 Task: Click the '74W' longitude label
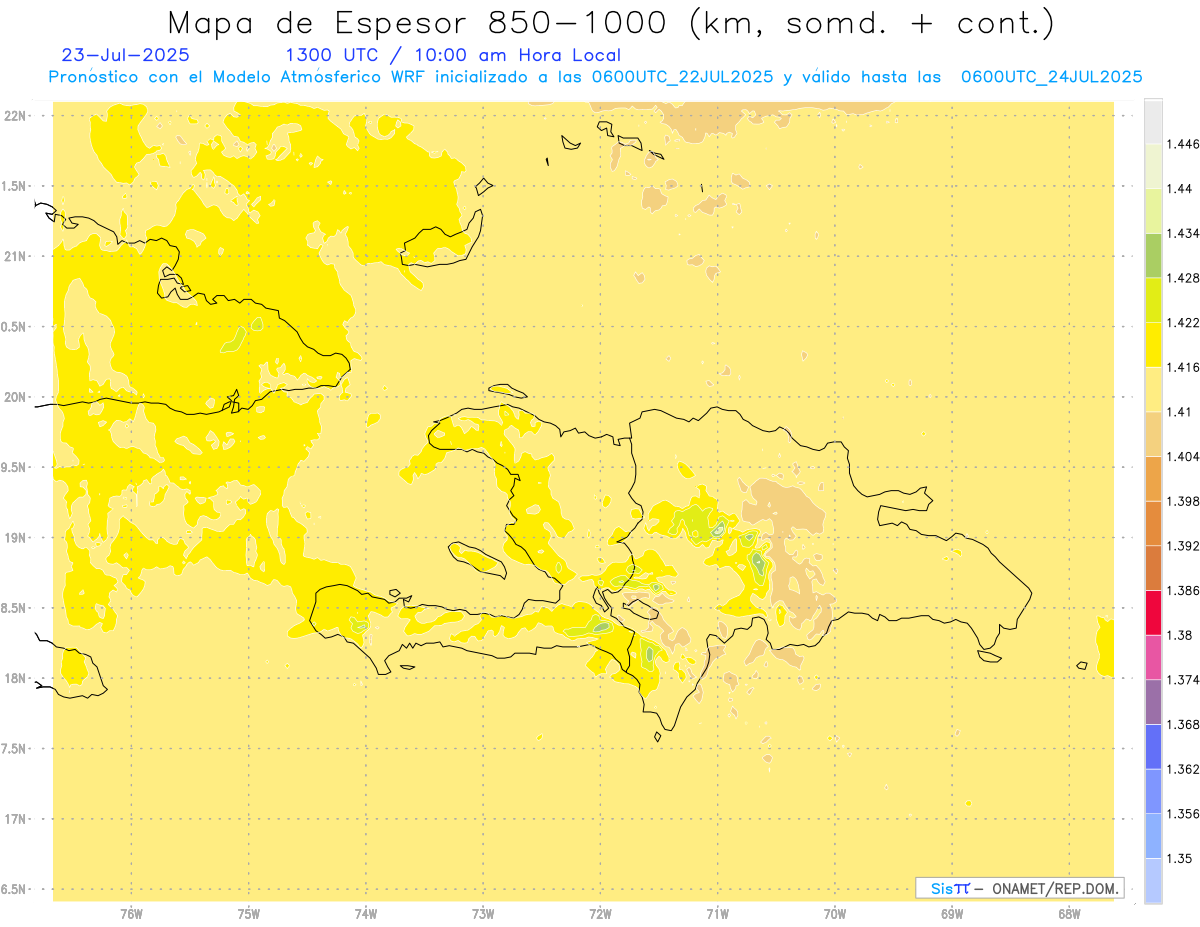coord(366,914)
